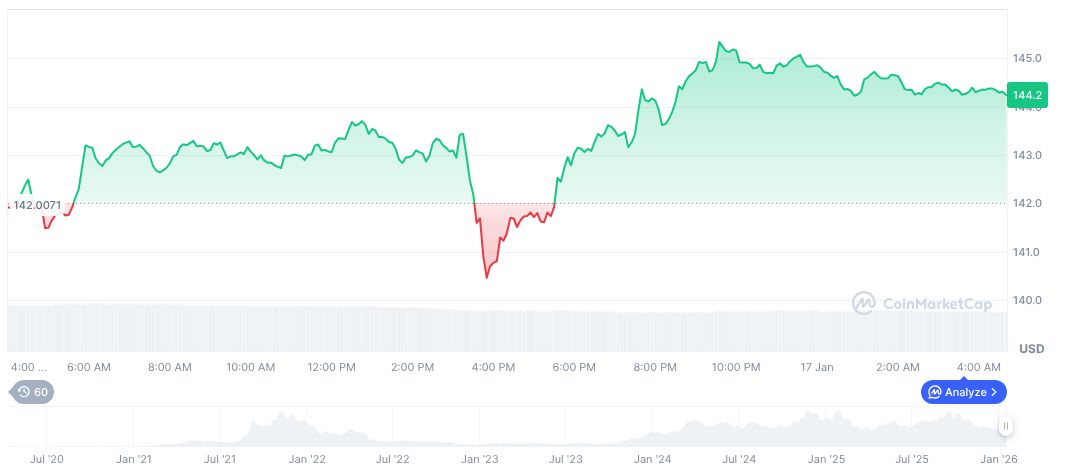Click the chevron arrow on Analyze
The height and width of the screenshot is (470, 1072).
[x=995, y=392]
